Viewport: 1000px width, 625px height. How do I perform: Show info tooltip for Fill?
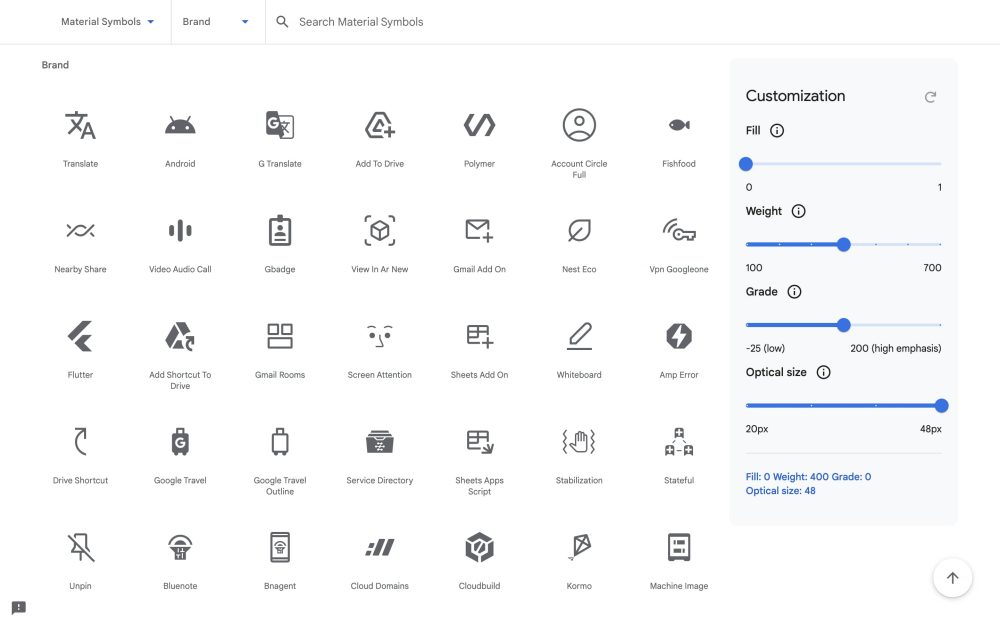777,131
